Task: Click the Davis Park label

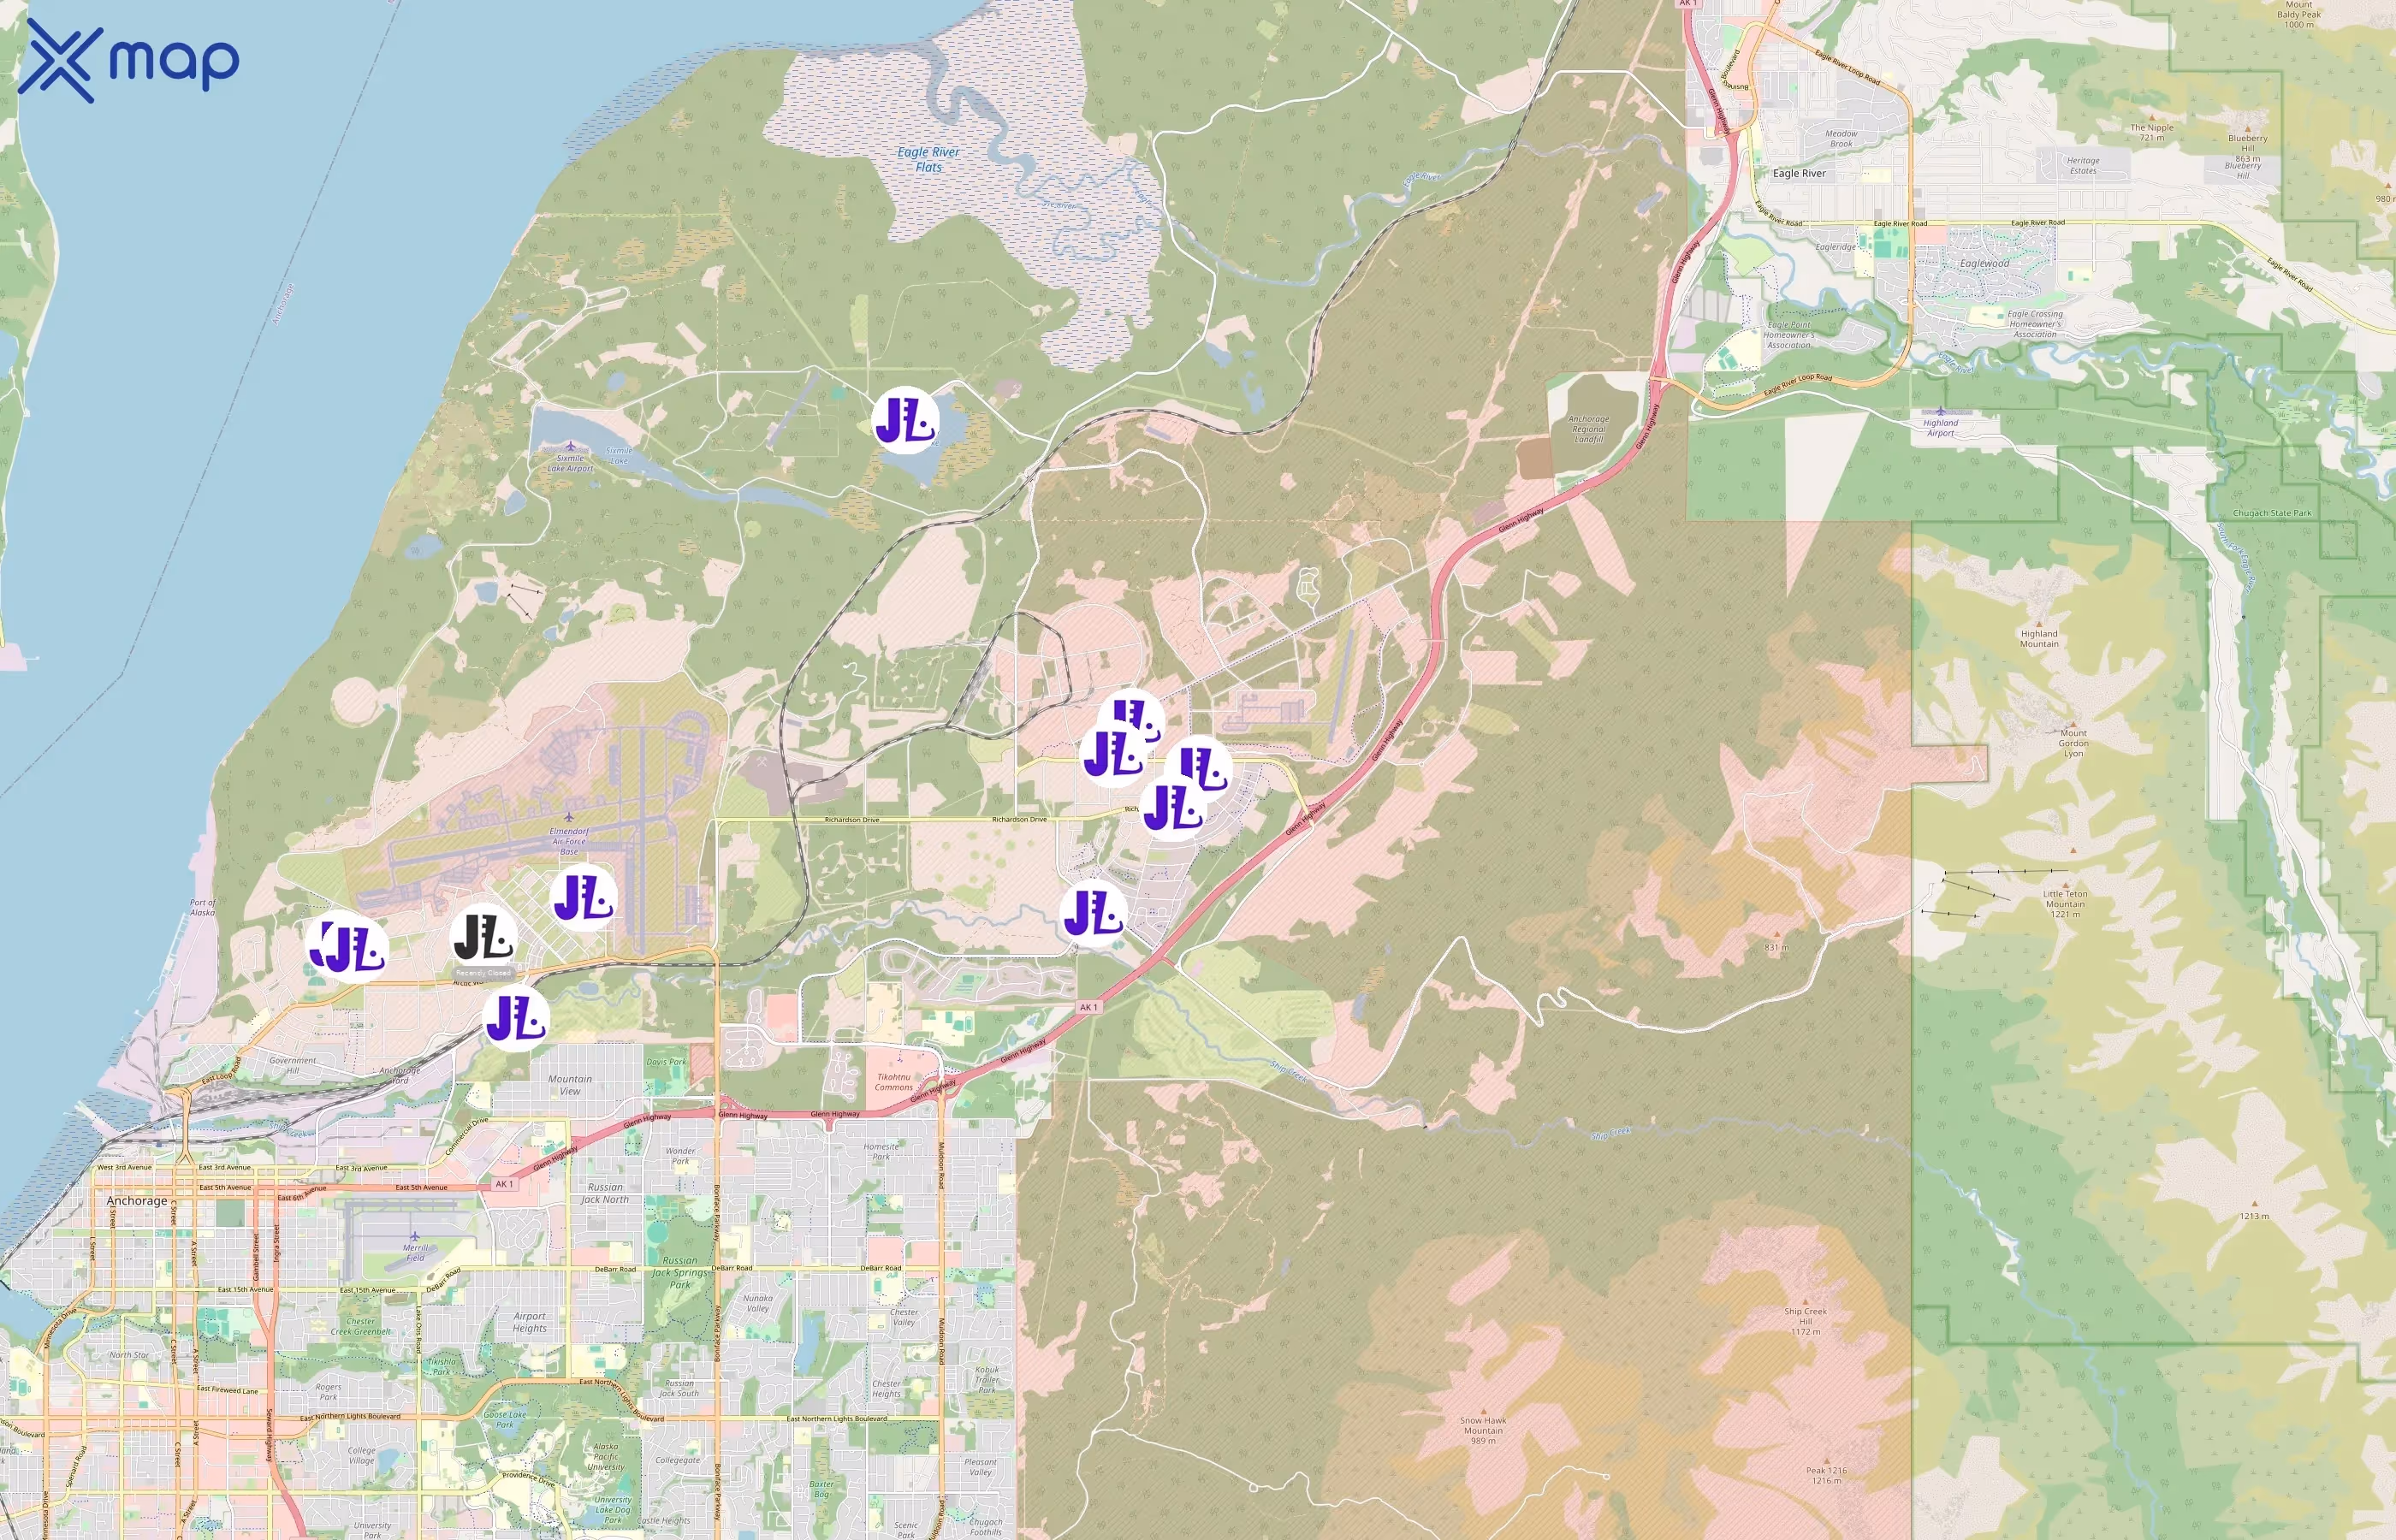Action: (666, 1062)
